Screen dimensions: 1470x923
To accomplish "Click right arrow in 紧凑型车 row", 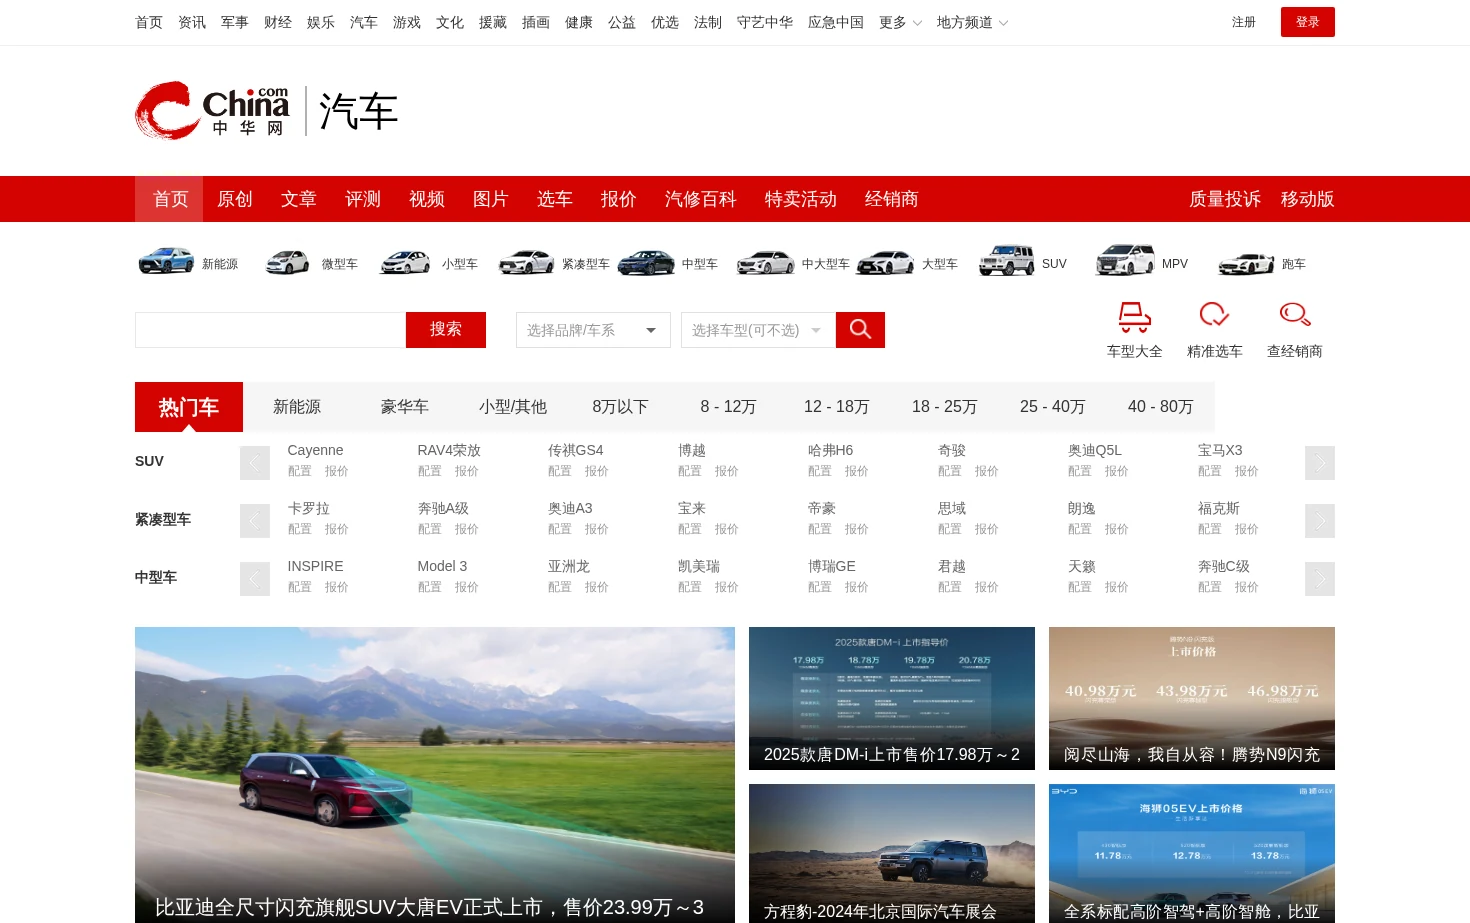I will (1320, 521).
